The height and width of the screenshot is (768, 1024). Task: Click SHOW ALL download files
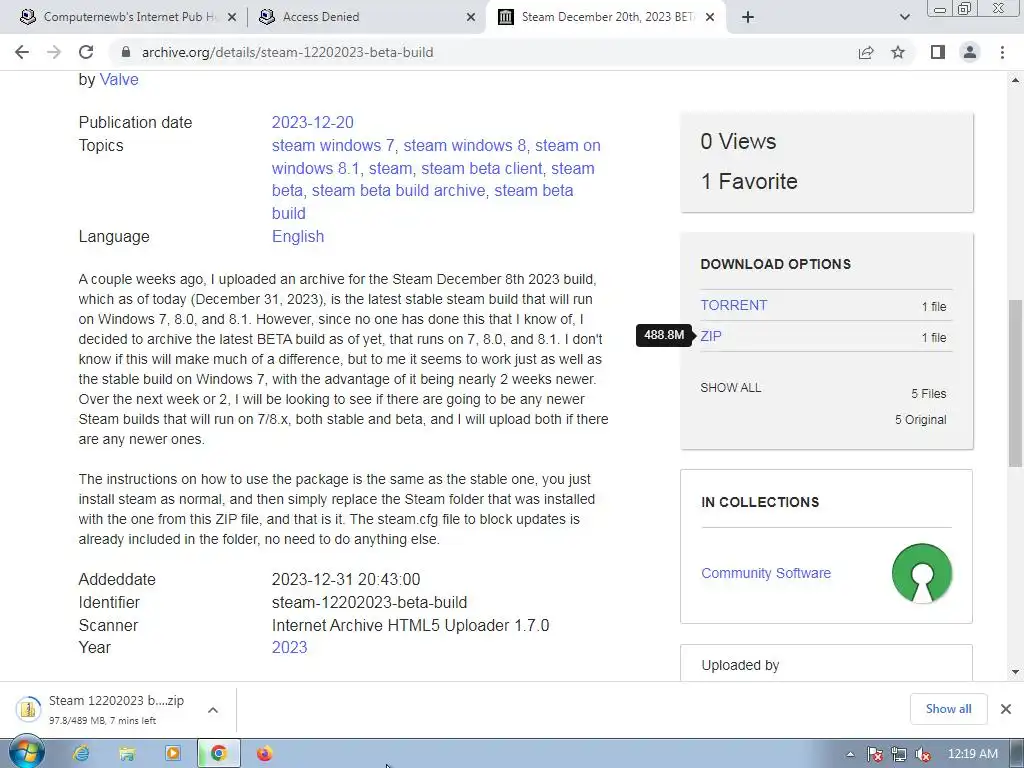tap(730, 387)
